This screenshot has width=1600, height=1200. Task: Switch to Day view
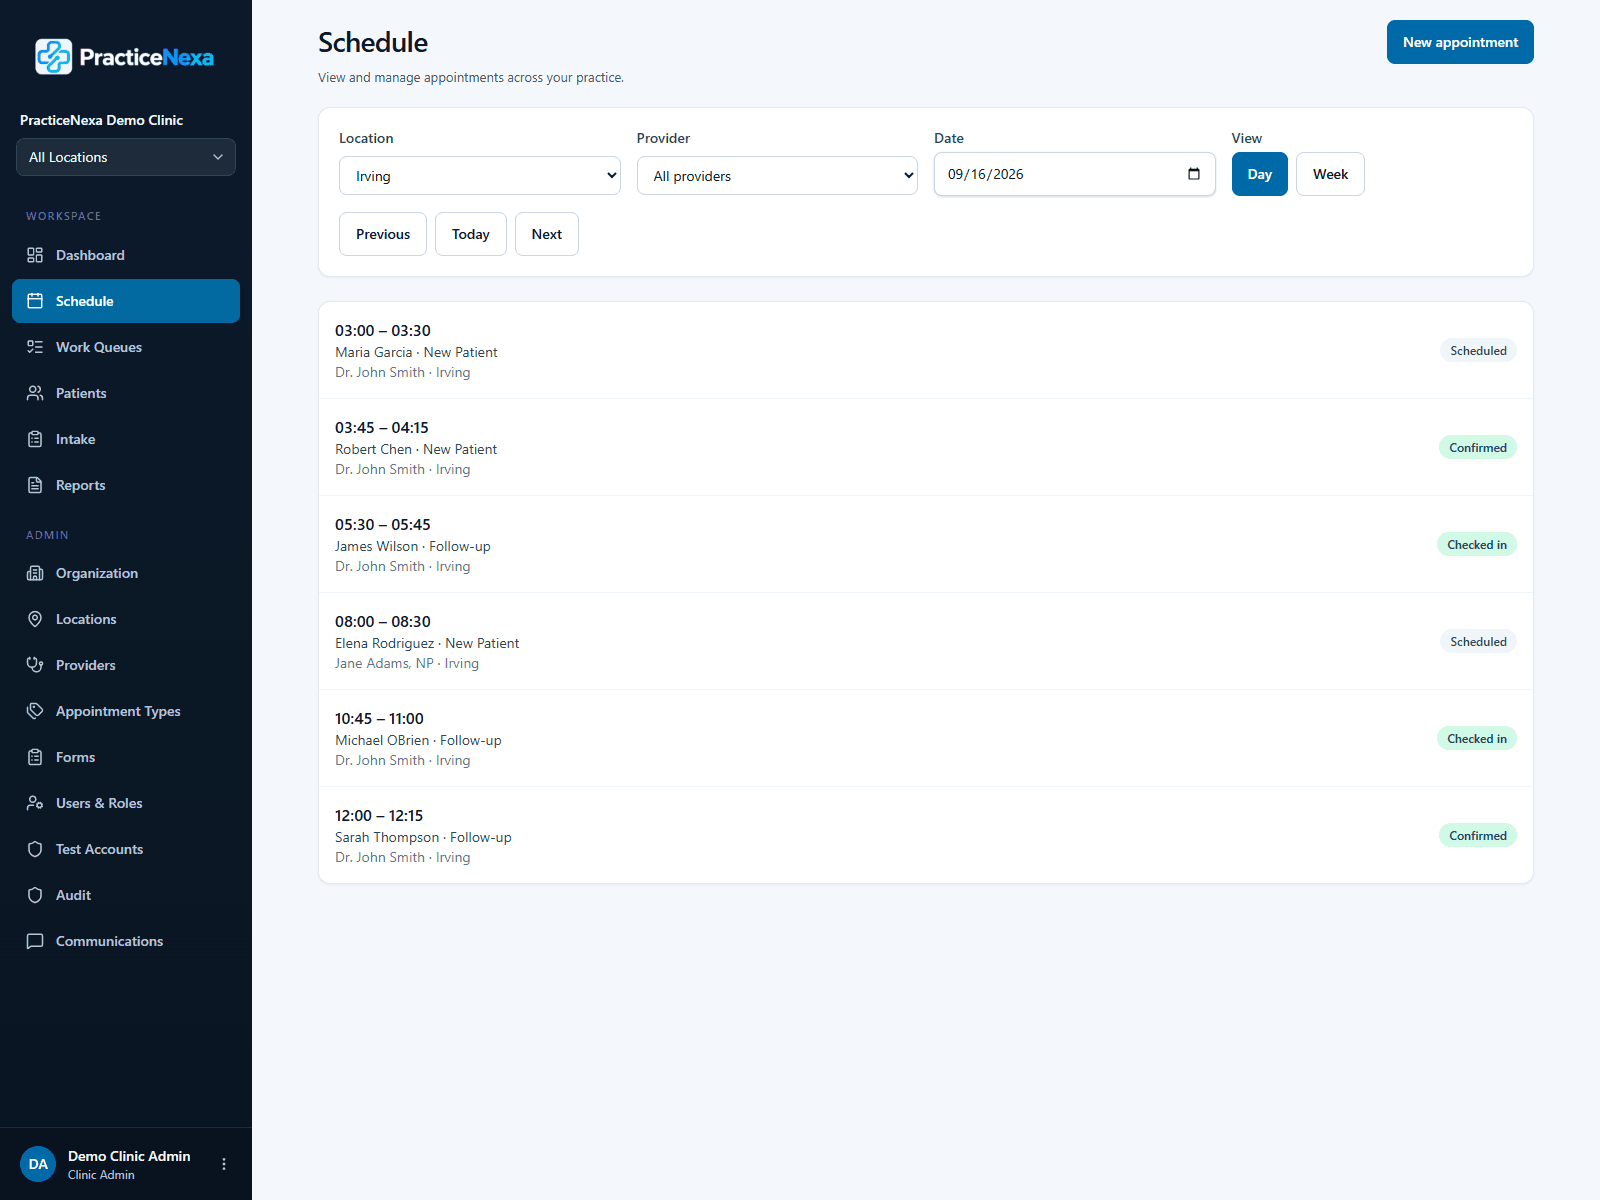tap(1260, 174)
